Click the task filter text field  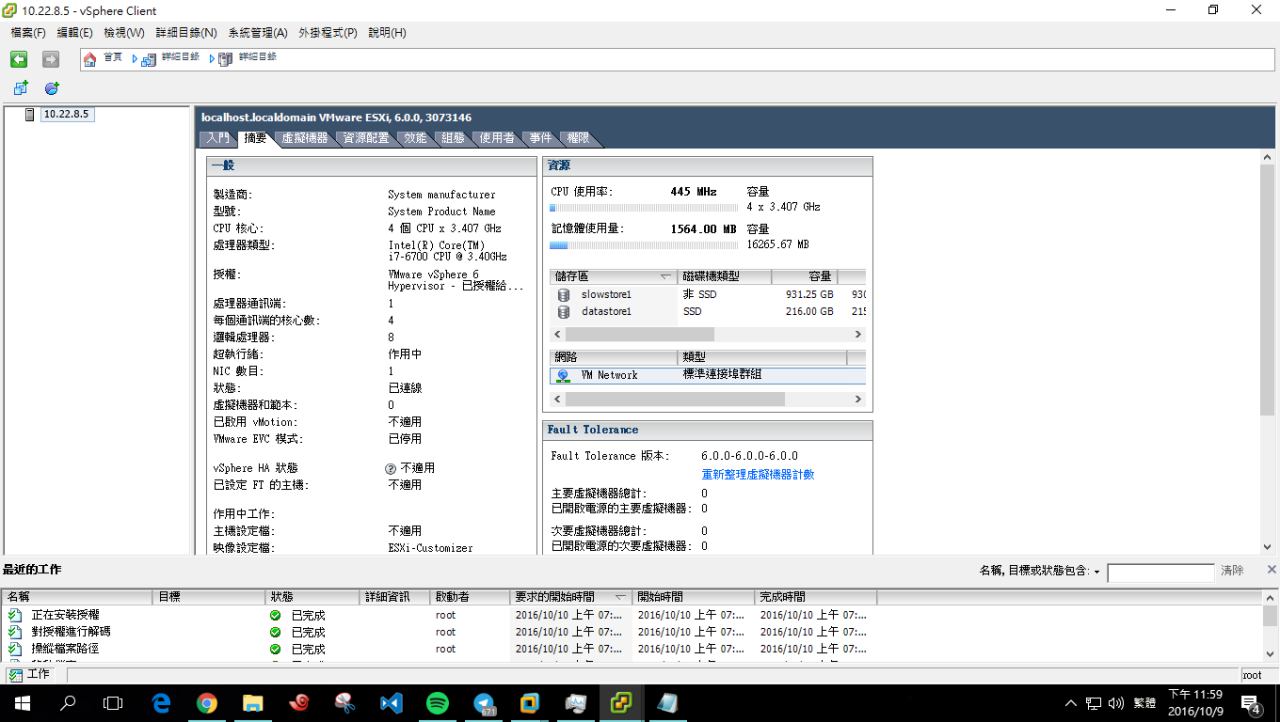pyautogui.click(x=1160, y=573)
